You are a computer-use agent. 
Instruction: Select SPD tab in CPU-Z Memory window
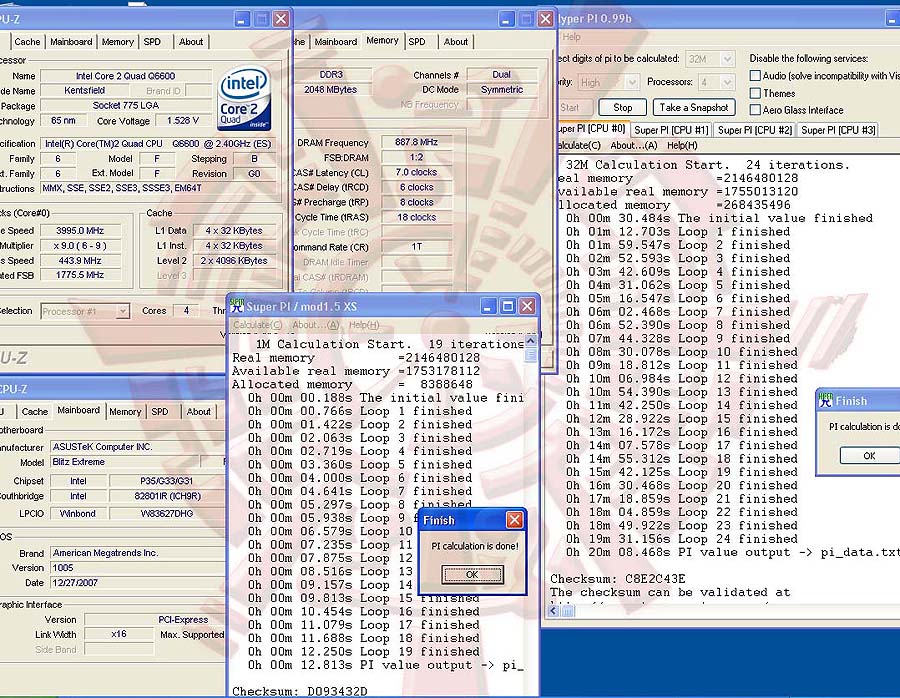pyautogui.click(x=417, y=42)
